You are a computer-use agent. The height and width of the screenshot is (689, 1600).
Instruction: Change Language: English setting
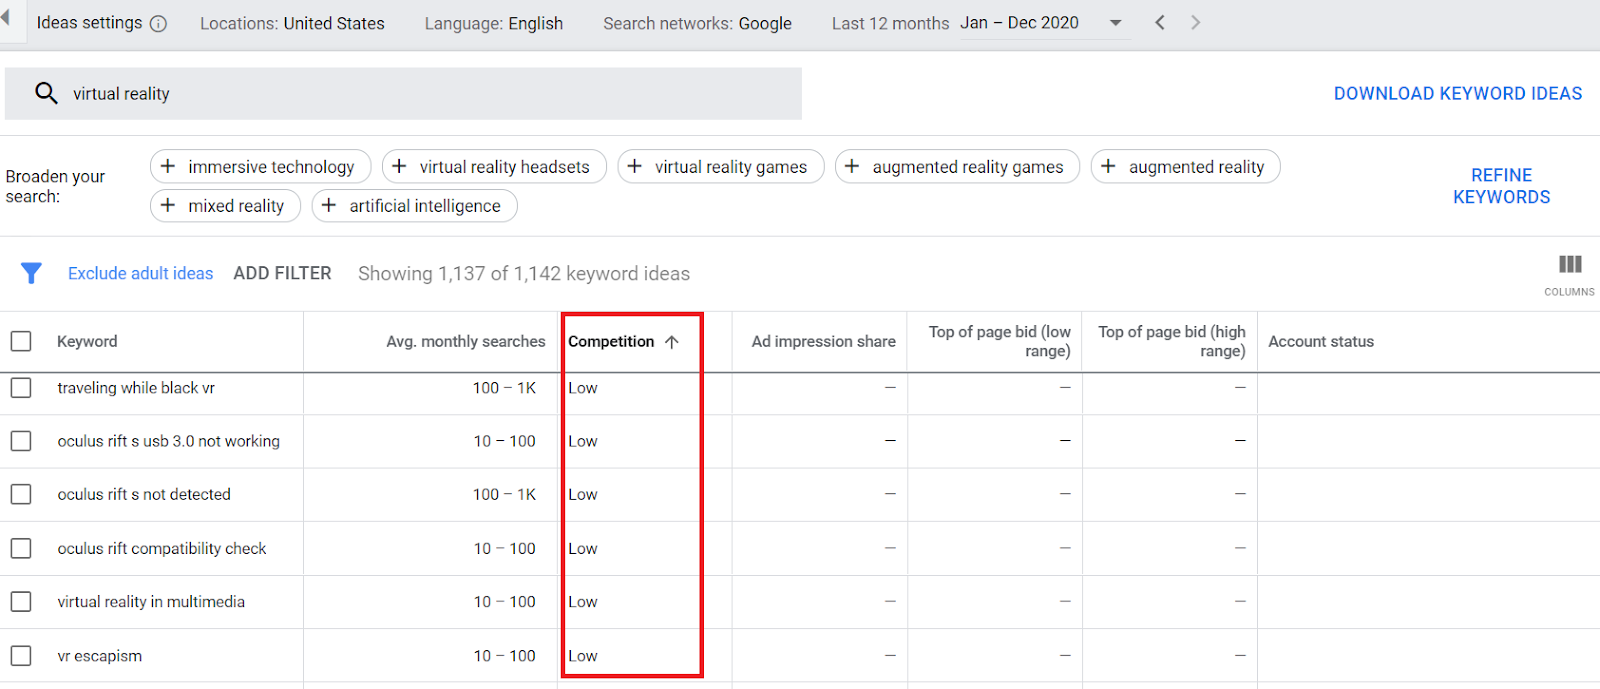[x=493, y=23]
